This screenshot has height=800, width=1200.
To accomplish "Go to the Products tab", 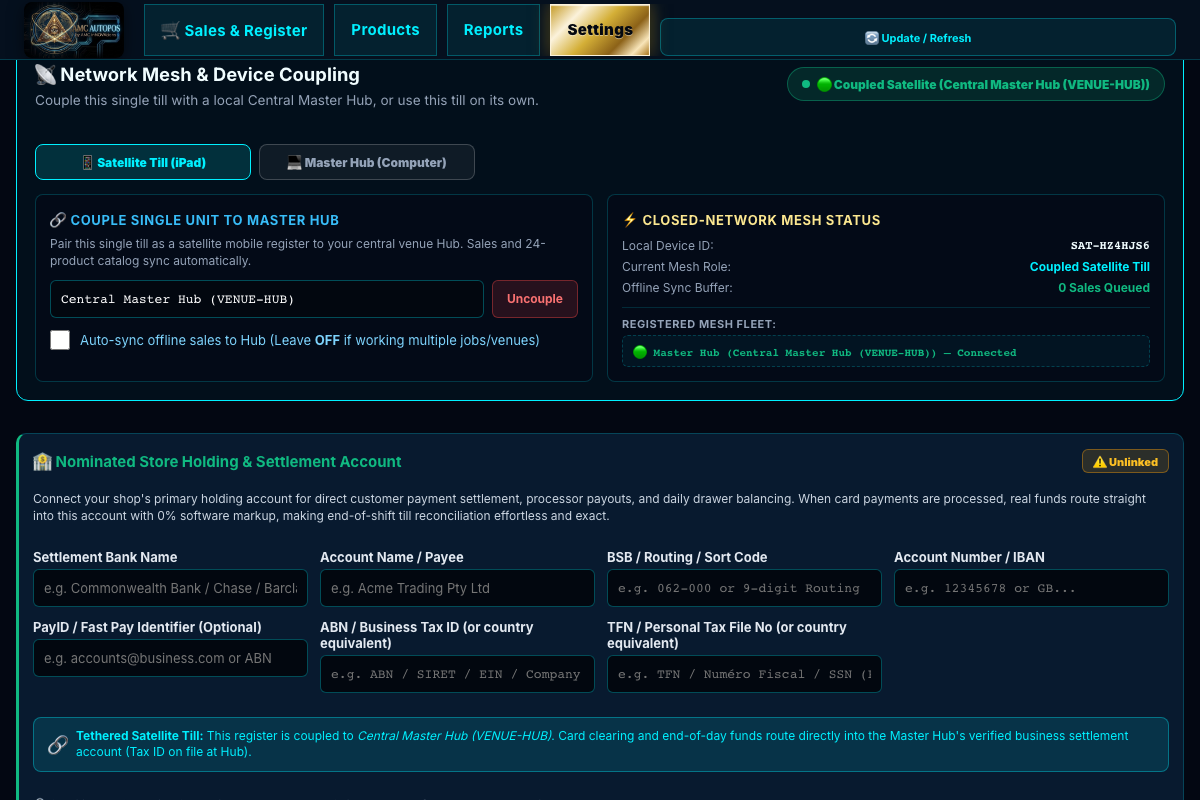I will [x=385, y=30].
